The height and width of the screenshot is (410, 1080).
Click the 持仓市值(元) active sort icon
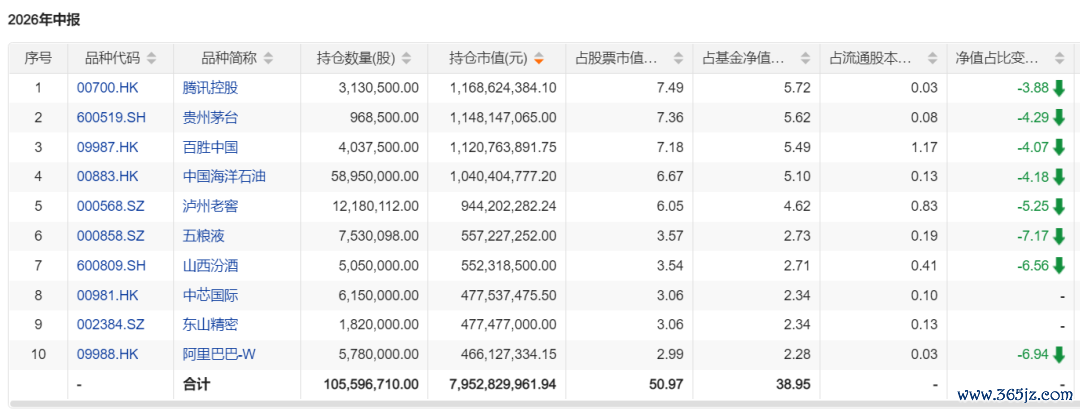(539, 59)
